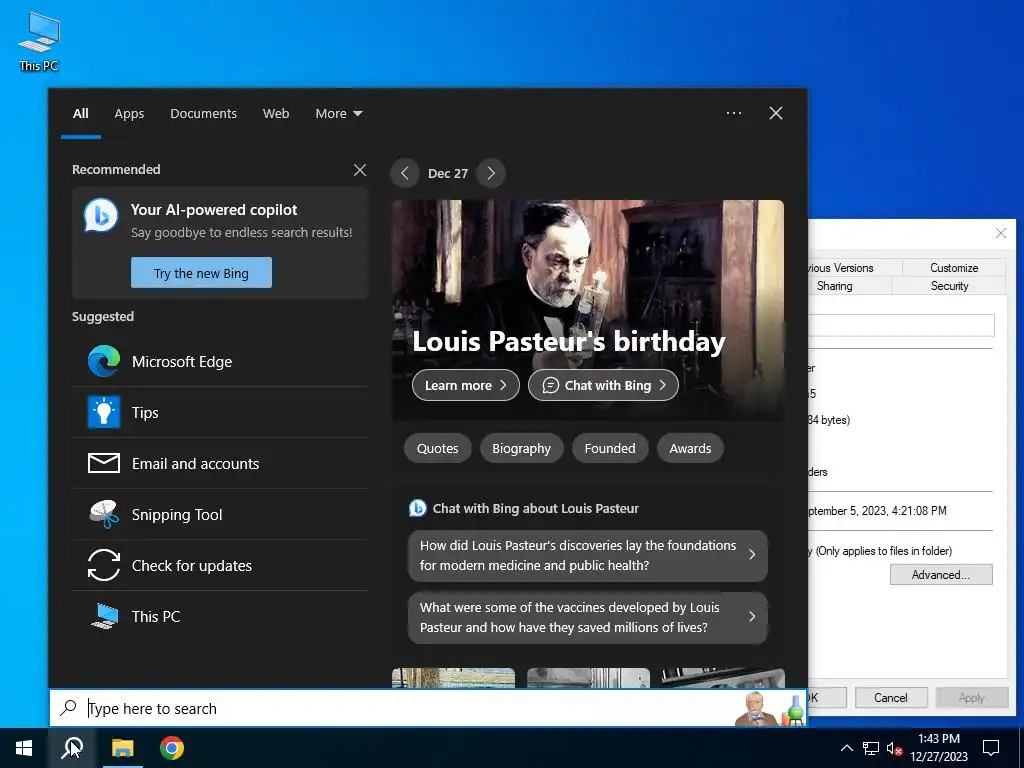Image resolution: width=1024 pixels, height=768 pixels.
Task: Go to next day after Dec 27
Action: pos(491,173)
